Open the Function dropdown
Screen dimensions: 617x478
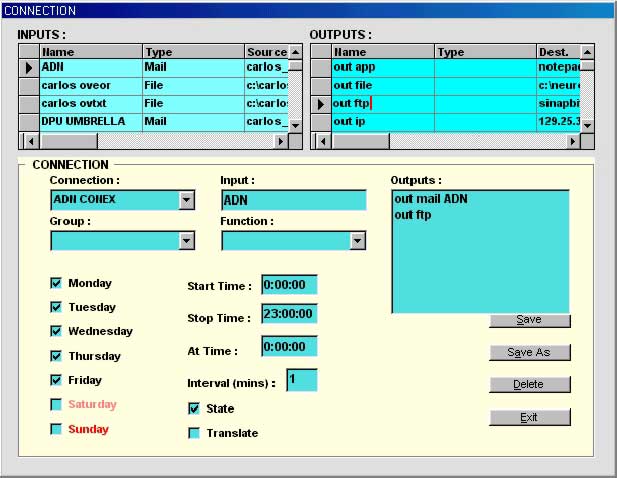coord(357,241)
